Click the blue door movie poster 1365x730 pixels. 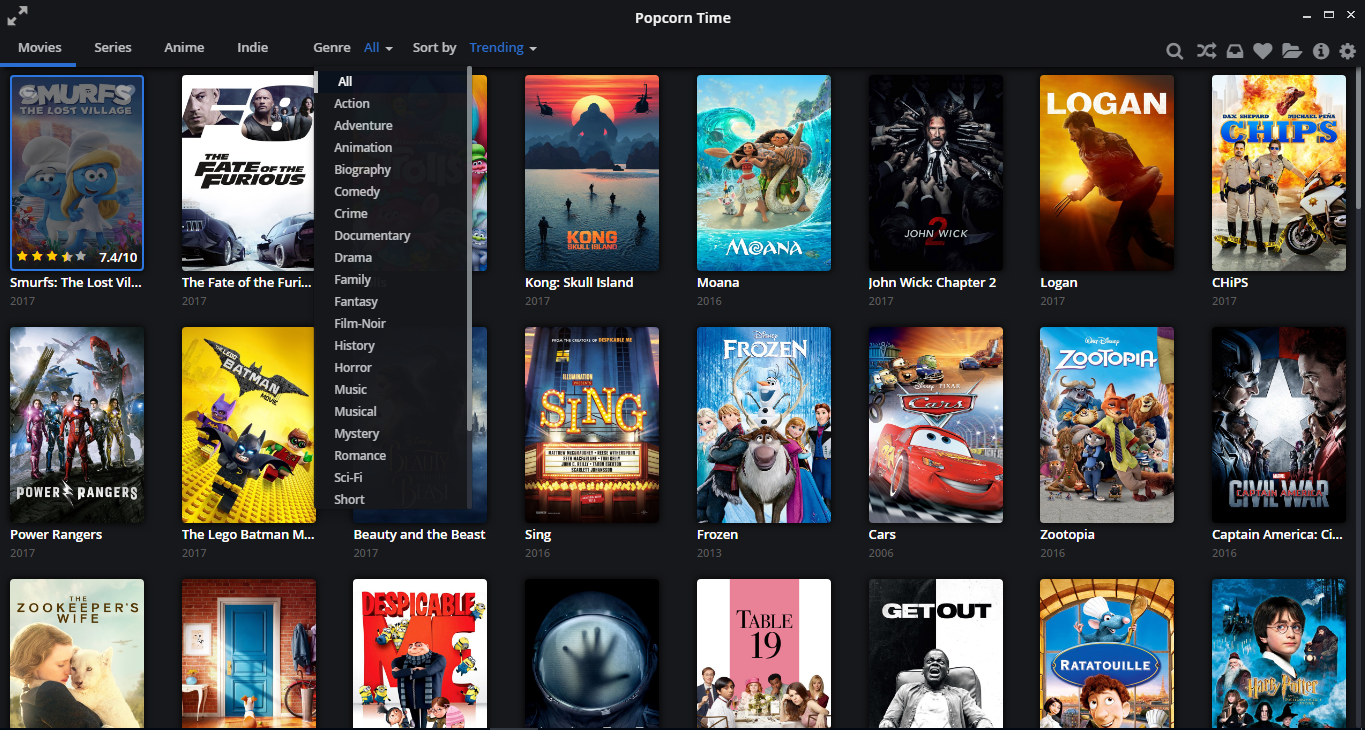(x=248, y=654)
